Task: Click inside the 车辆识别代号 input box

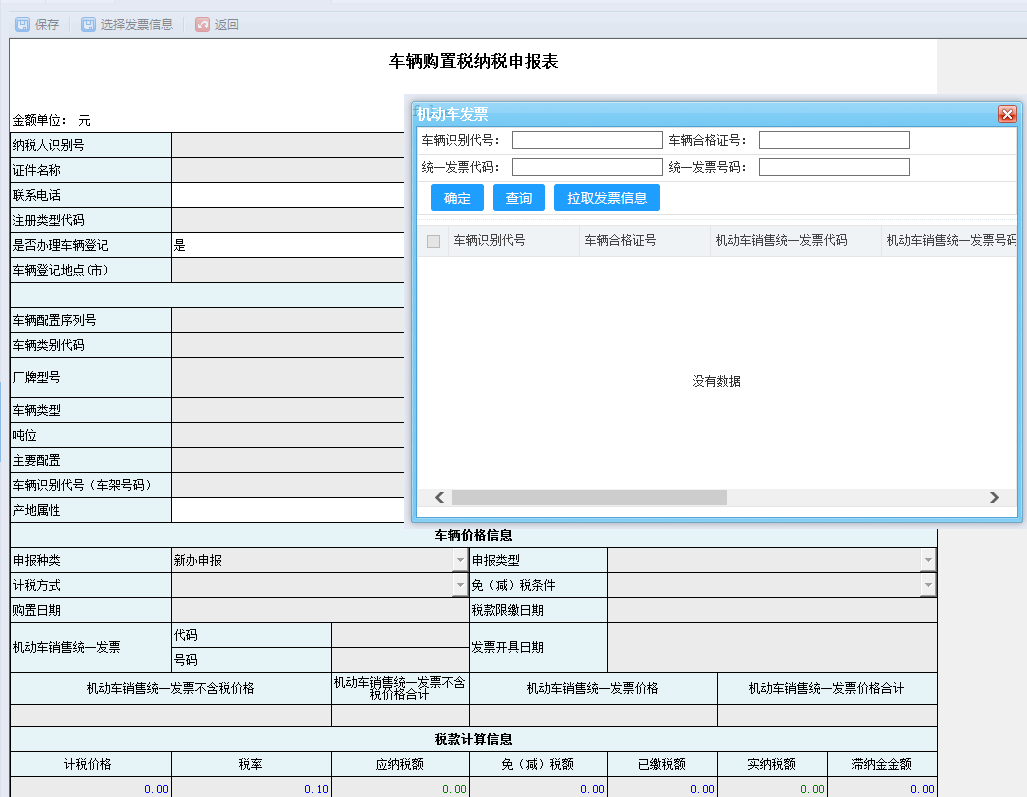Action: [587, 139]
